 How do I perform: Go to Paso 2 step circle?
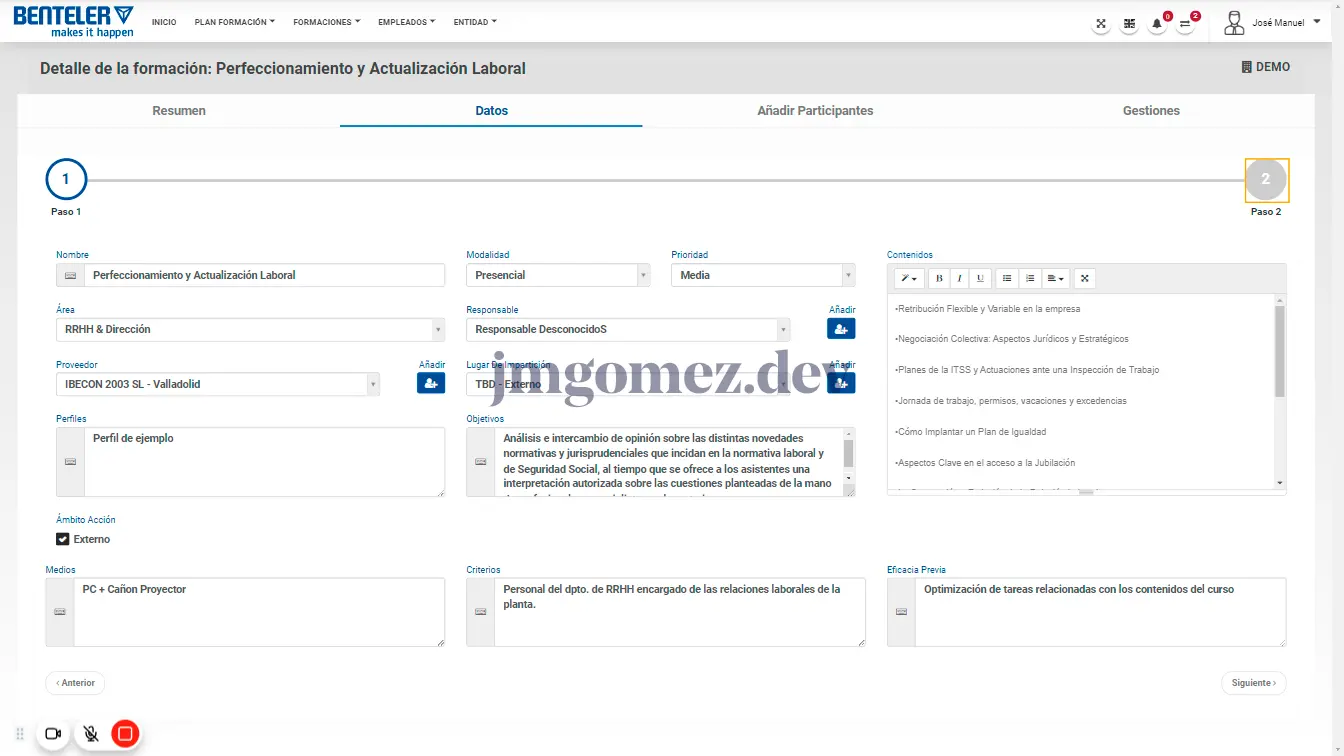(x=1266, y=180)
